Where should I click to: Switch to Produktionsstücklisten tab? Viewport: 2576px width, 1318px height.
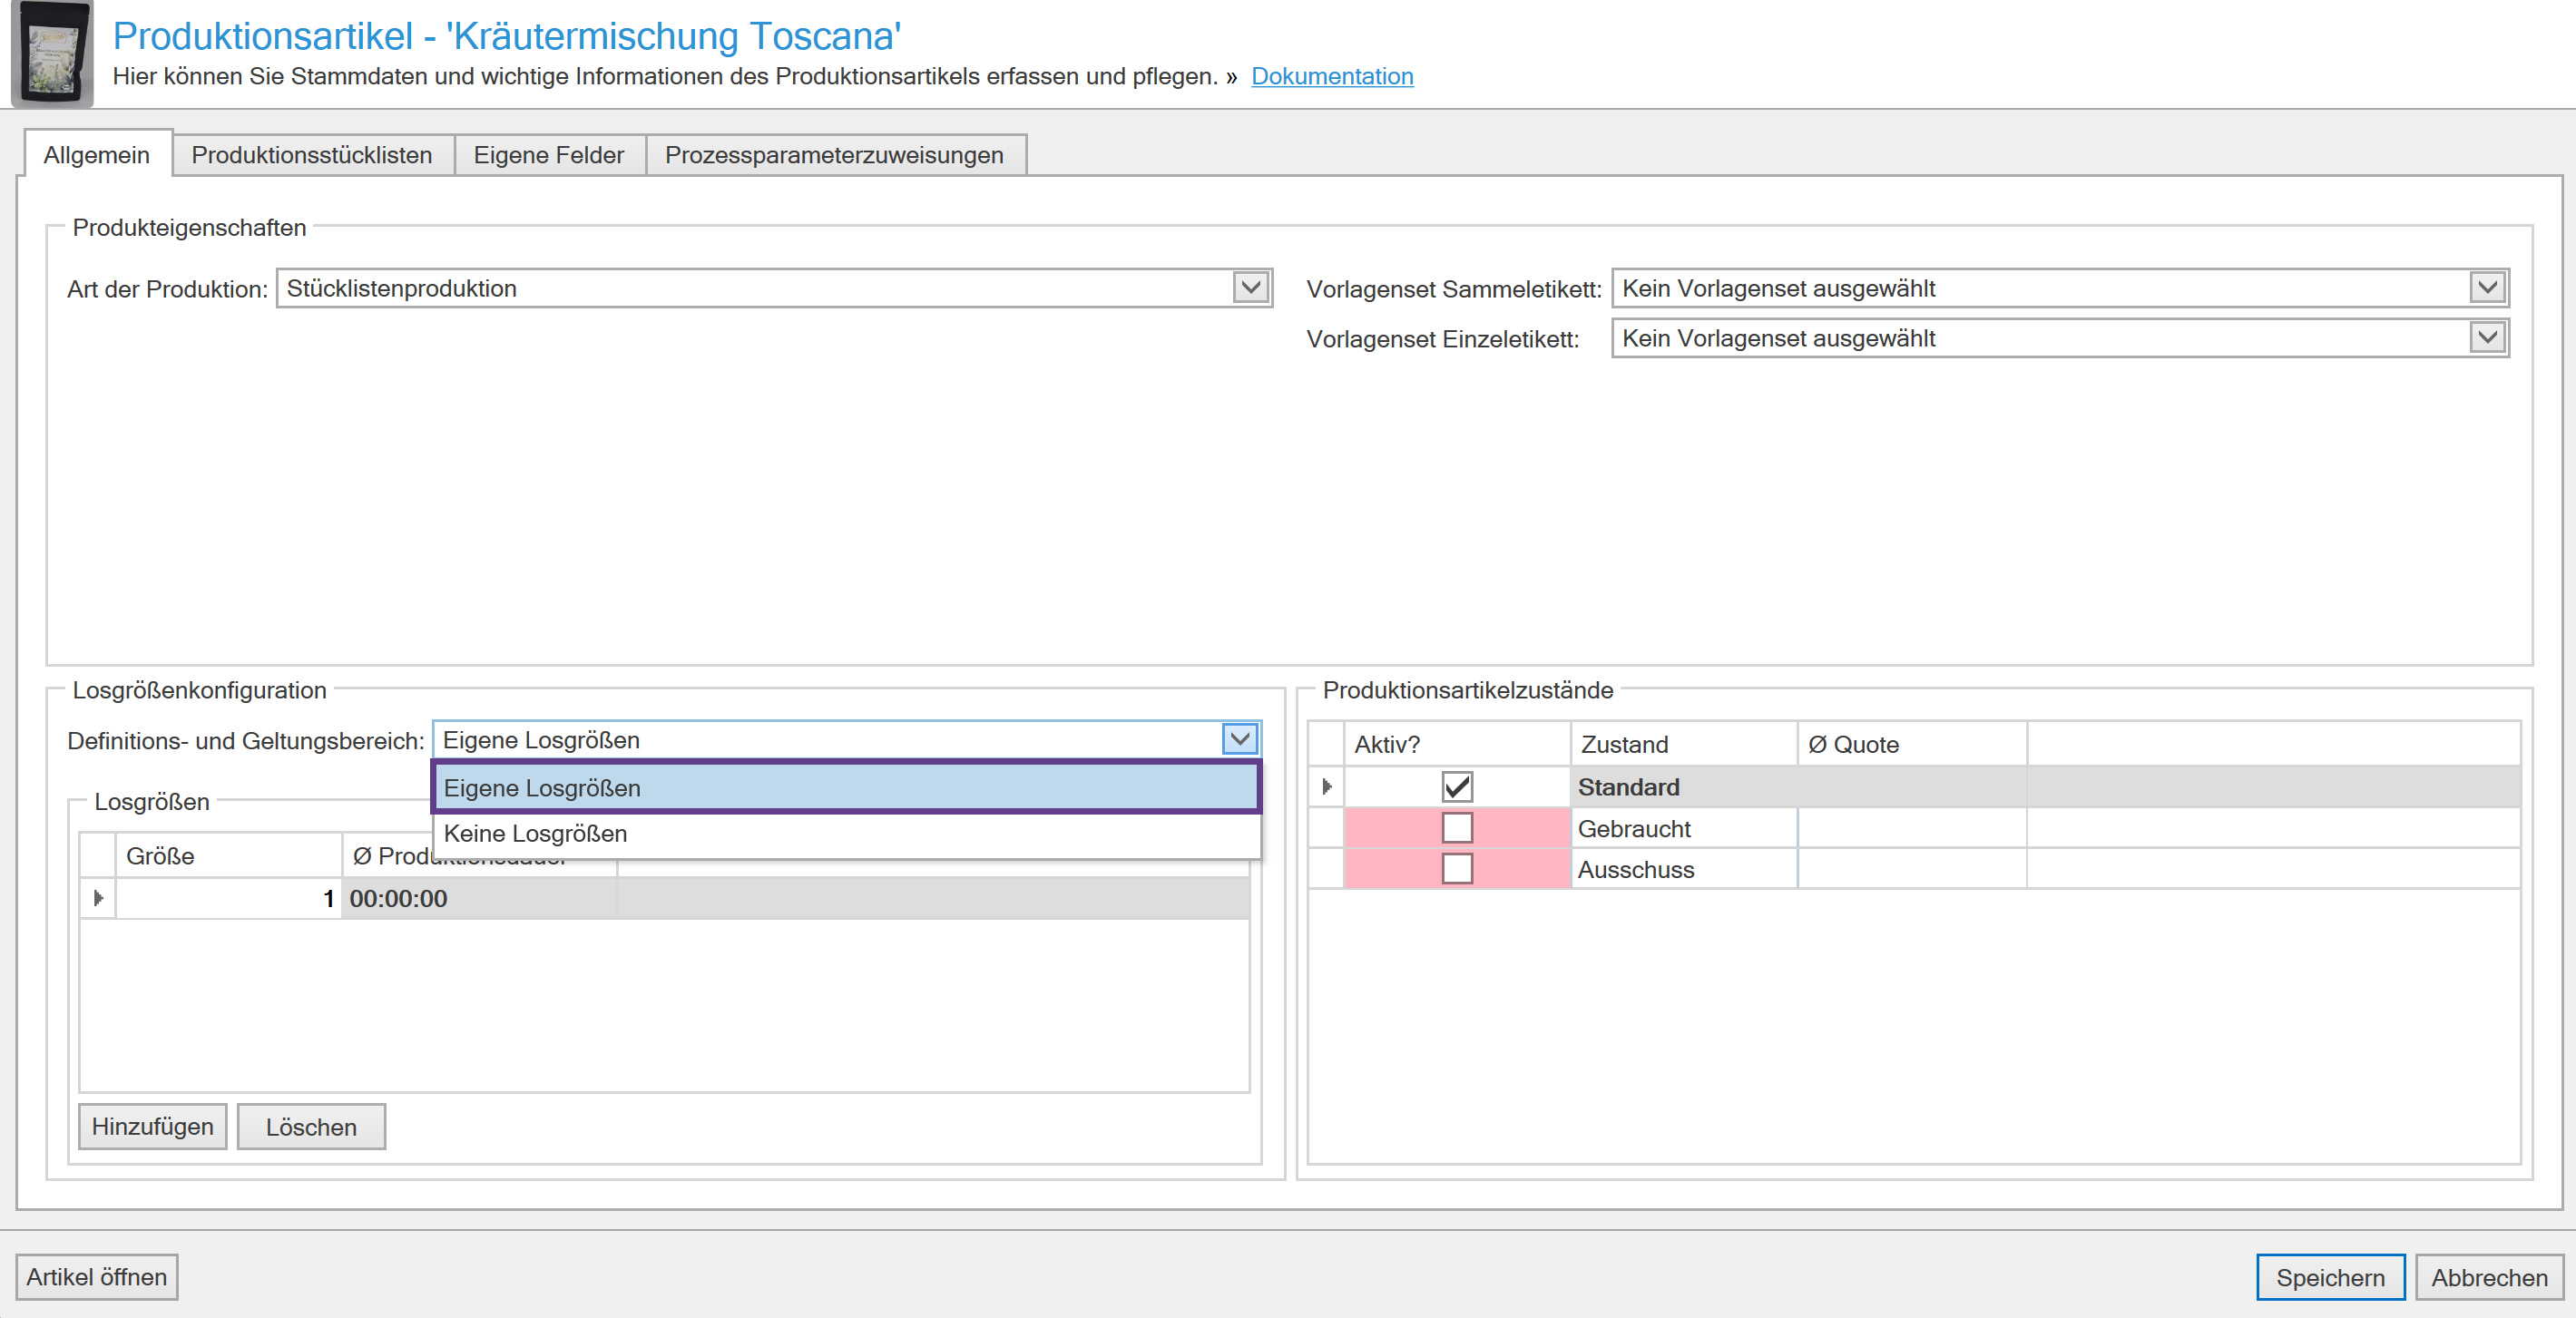(311, 155)
